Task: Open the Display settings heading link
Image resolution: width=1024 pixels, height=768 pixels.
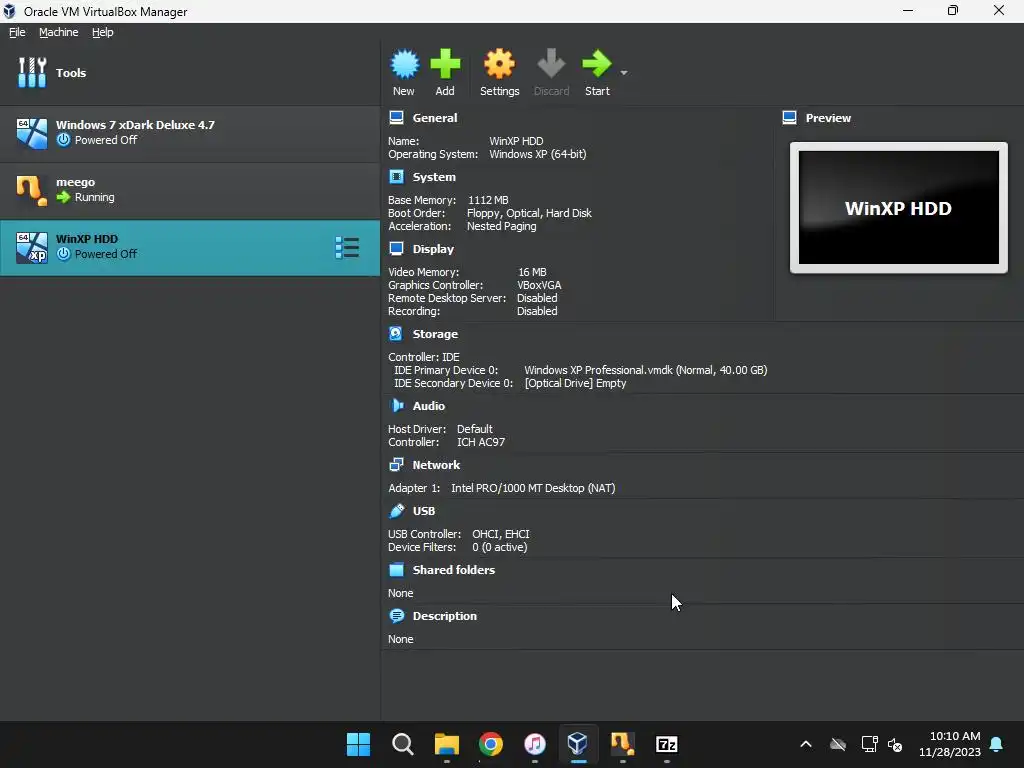Action: pos(433,249)
